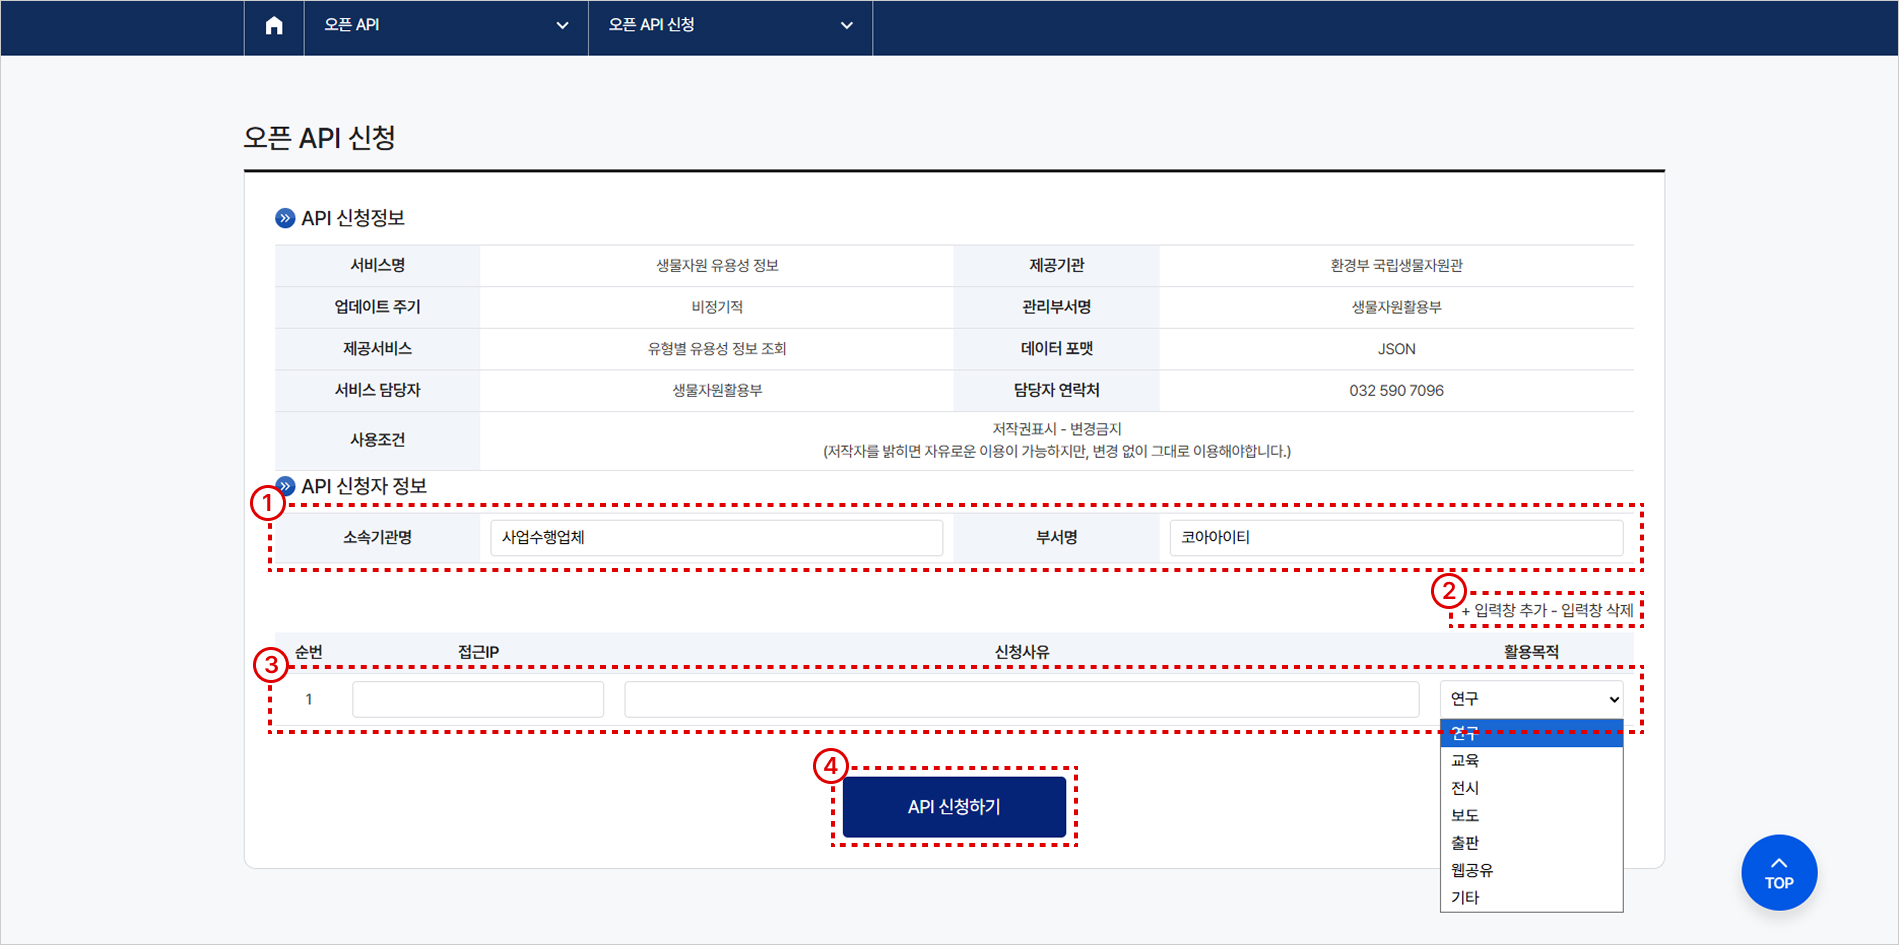
Task: Select 웹공유 from the purpose list
Action: (x=1472, y=869)
